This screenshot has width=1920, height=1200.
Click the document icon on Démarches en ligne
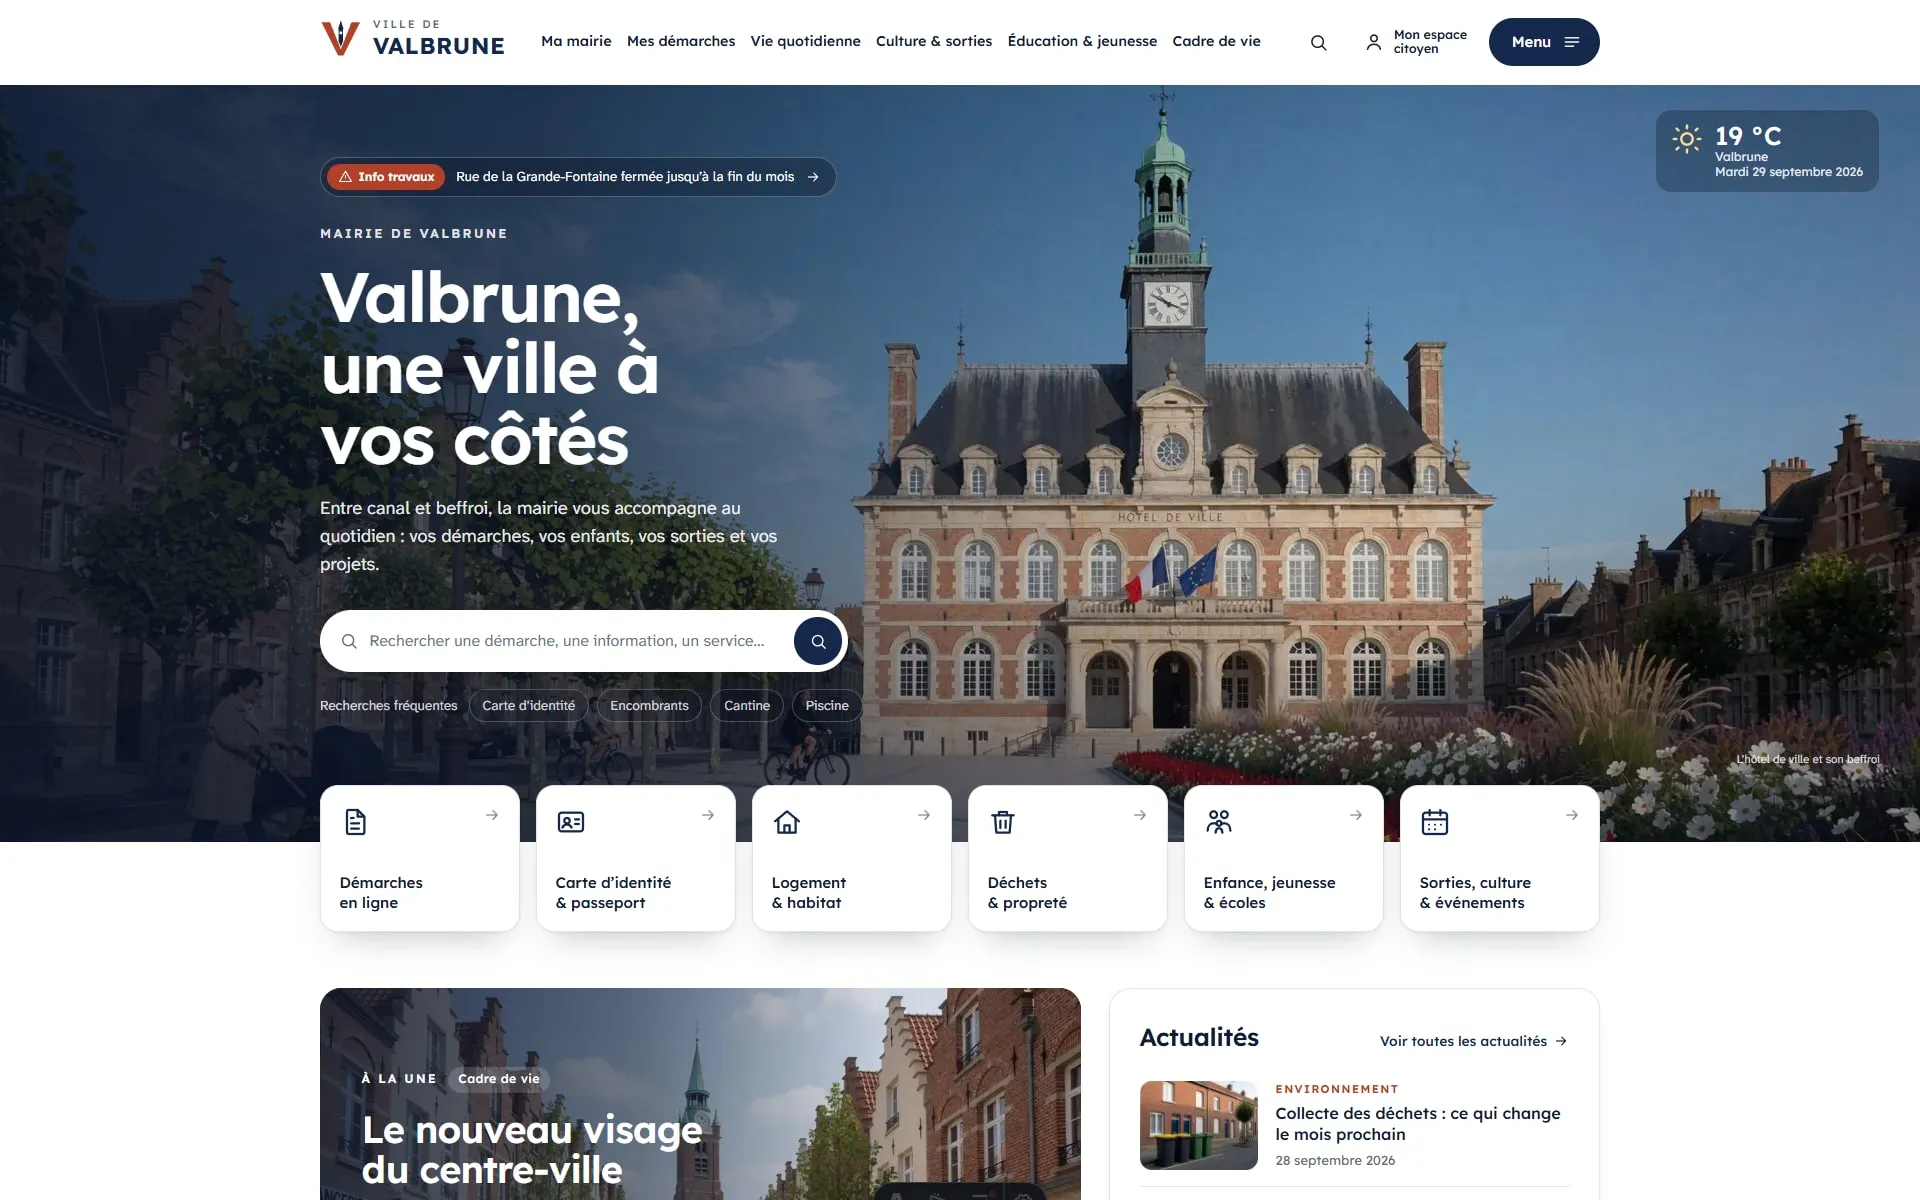[x=355, y=822]
